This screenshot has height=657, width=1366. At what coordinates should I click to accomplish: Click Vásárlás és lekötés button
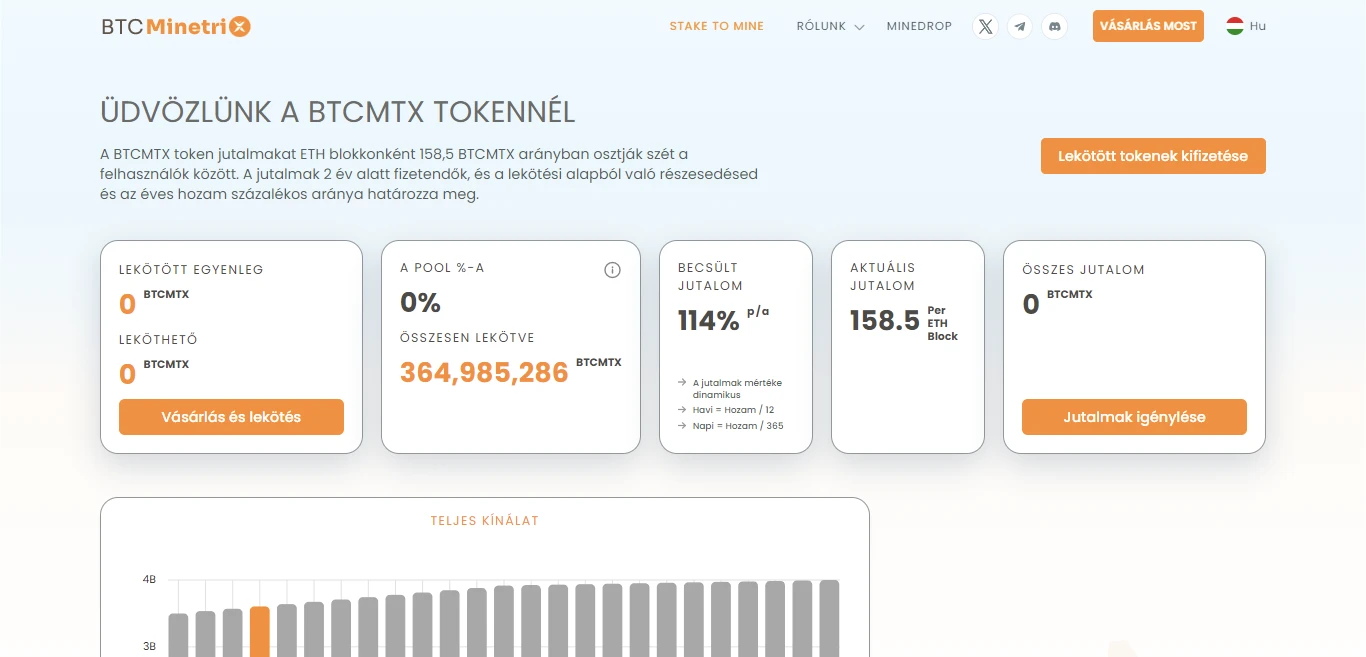[231, 417]
